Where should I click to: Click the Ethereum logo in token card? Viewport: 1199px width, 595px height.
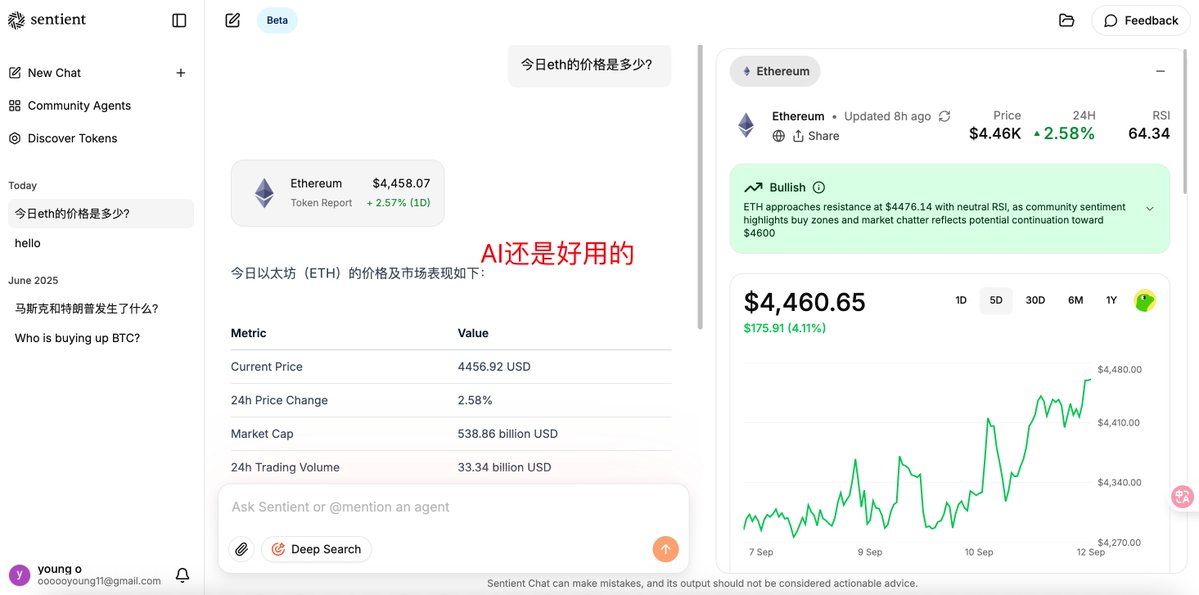(265, 193)
